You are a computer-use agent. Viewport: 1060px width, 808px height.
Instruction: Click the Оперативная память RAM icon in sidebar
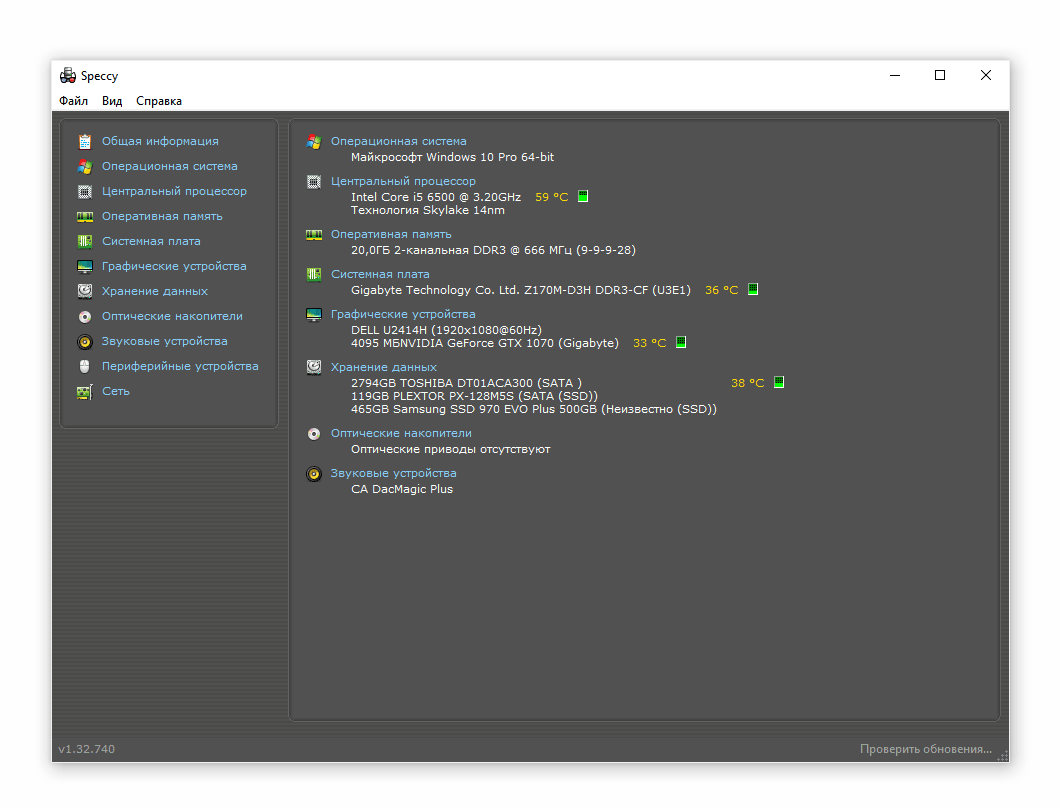pos(85,216)
